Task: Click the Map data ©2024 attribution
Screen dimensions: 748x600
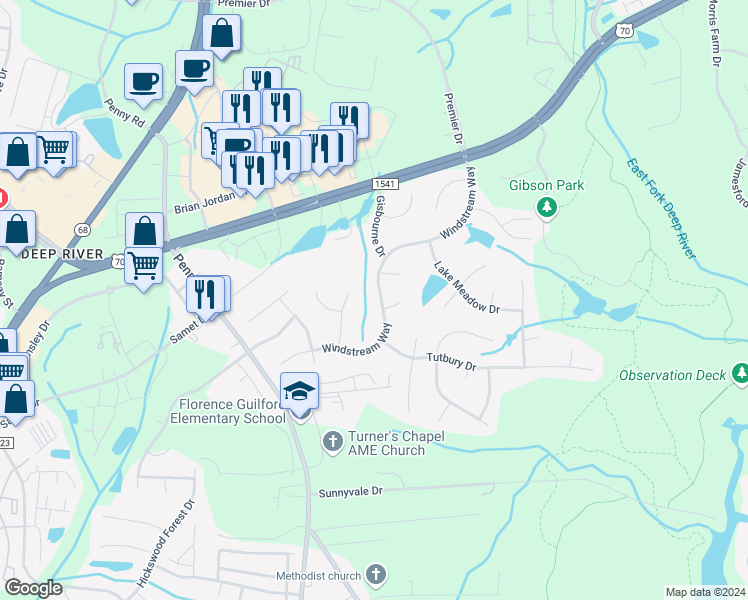Action: (x=706, y=592)
